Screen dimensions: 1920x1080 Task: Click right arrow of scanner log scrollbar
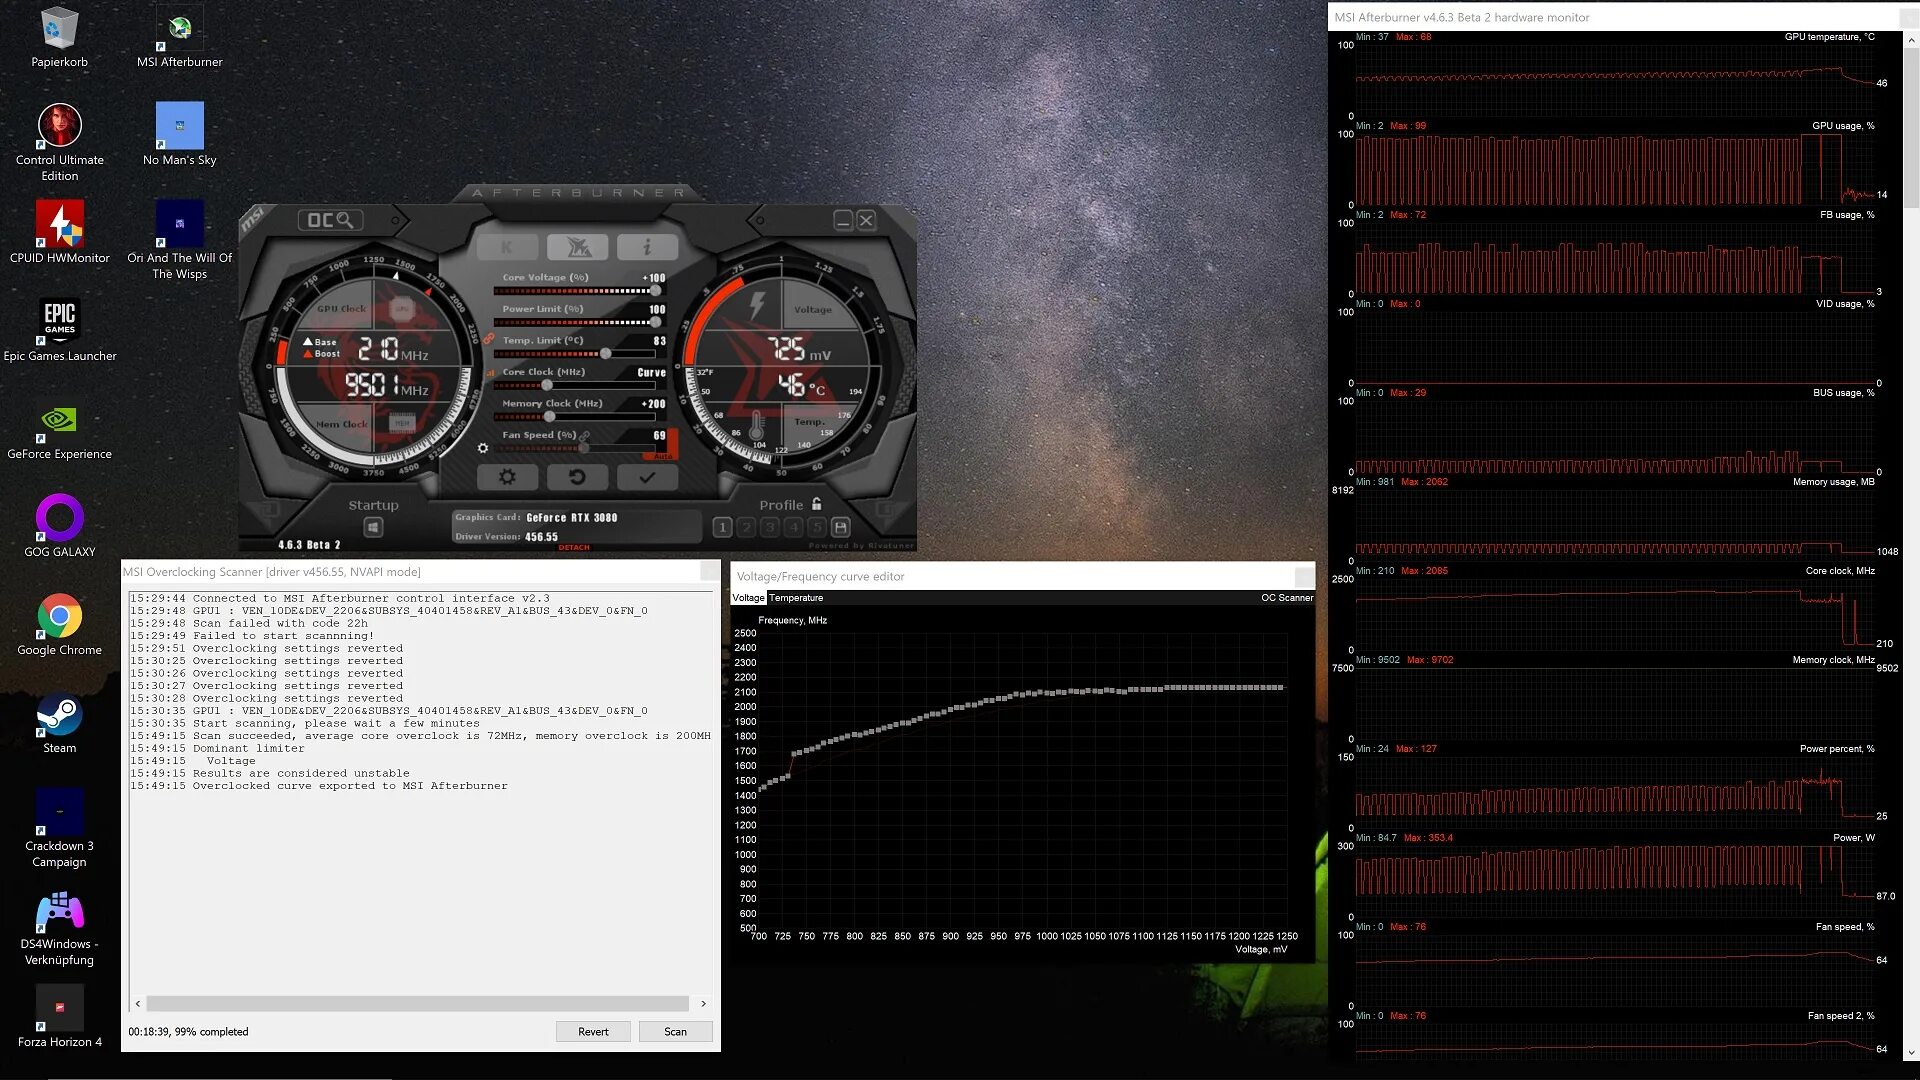703,1003
